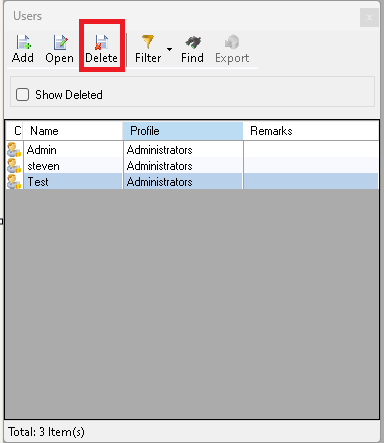The image size is (384, 443).
Task: Click the Filter funnel icon
Action: tap(148, 42)
